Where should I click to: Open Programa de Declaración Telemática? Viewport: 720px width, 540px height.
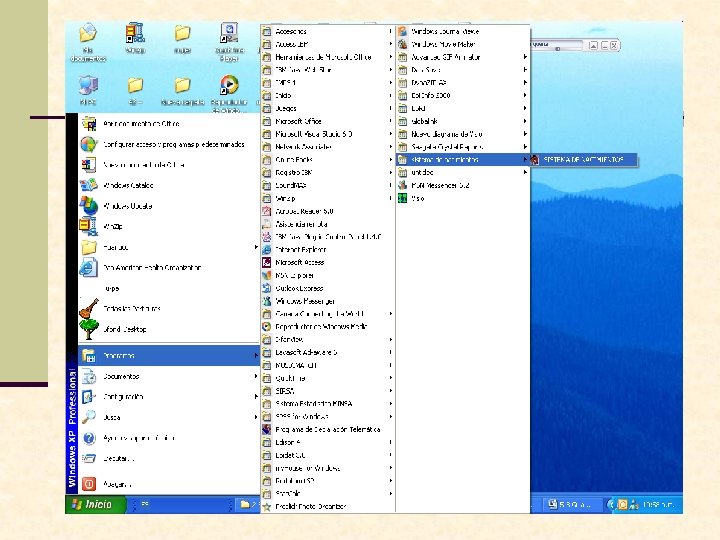coord(327,429)
